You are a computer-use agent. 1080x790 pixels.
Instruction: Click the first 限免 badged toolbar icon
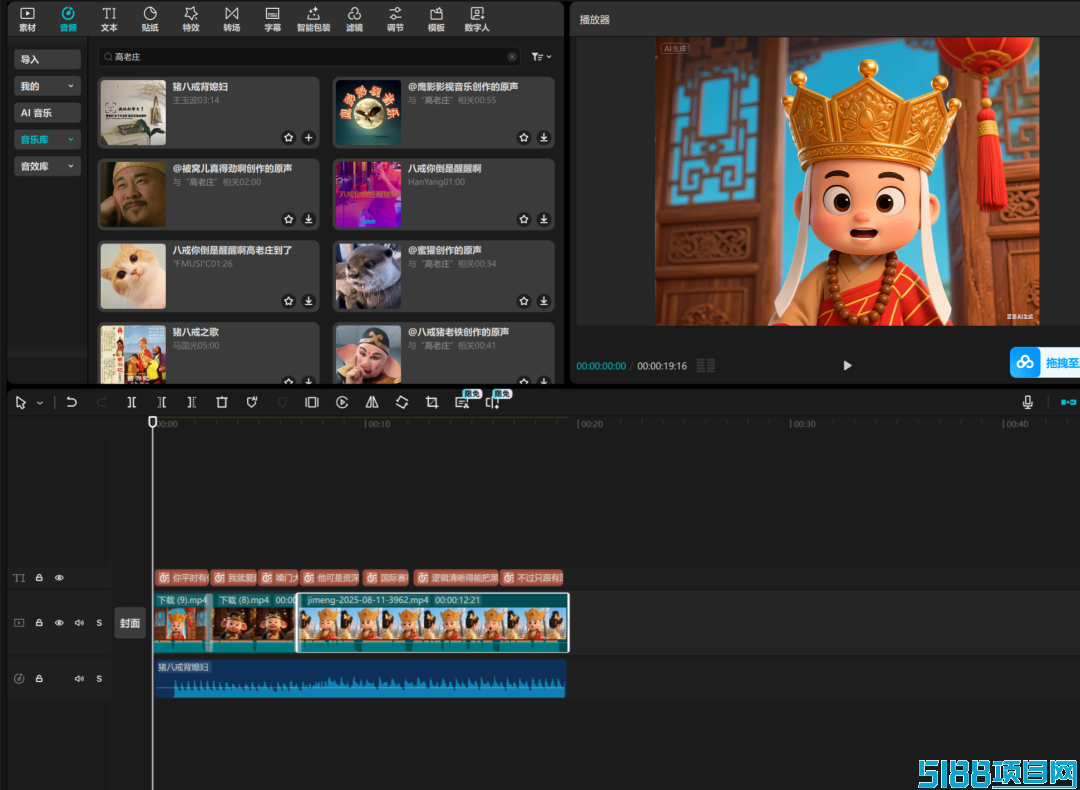point(462,403)
